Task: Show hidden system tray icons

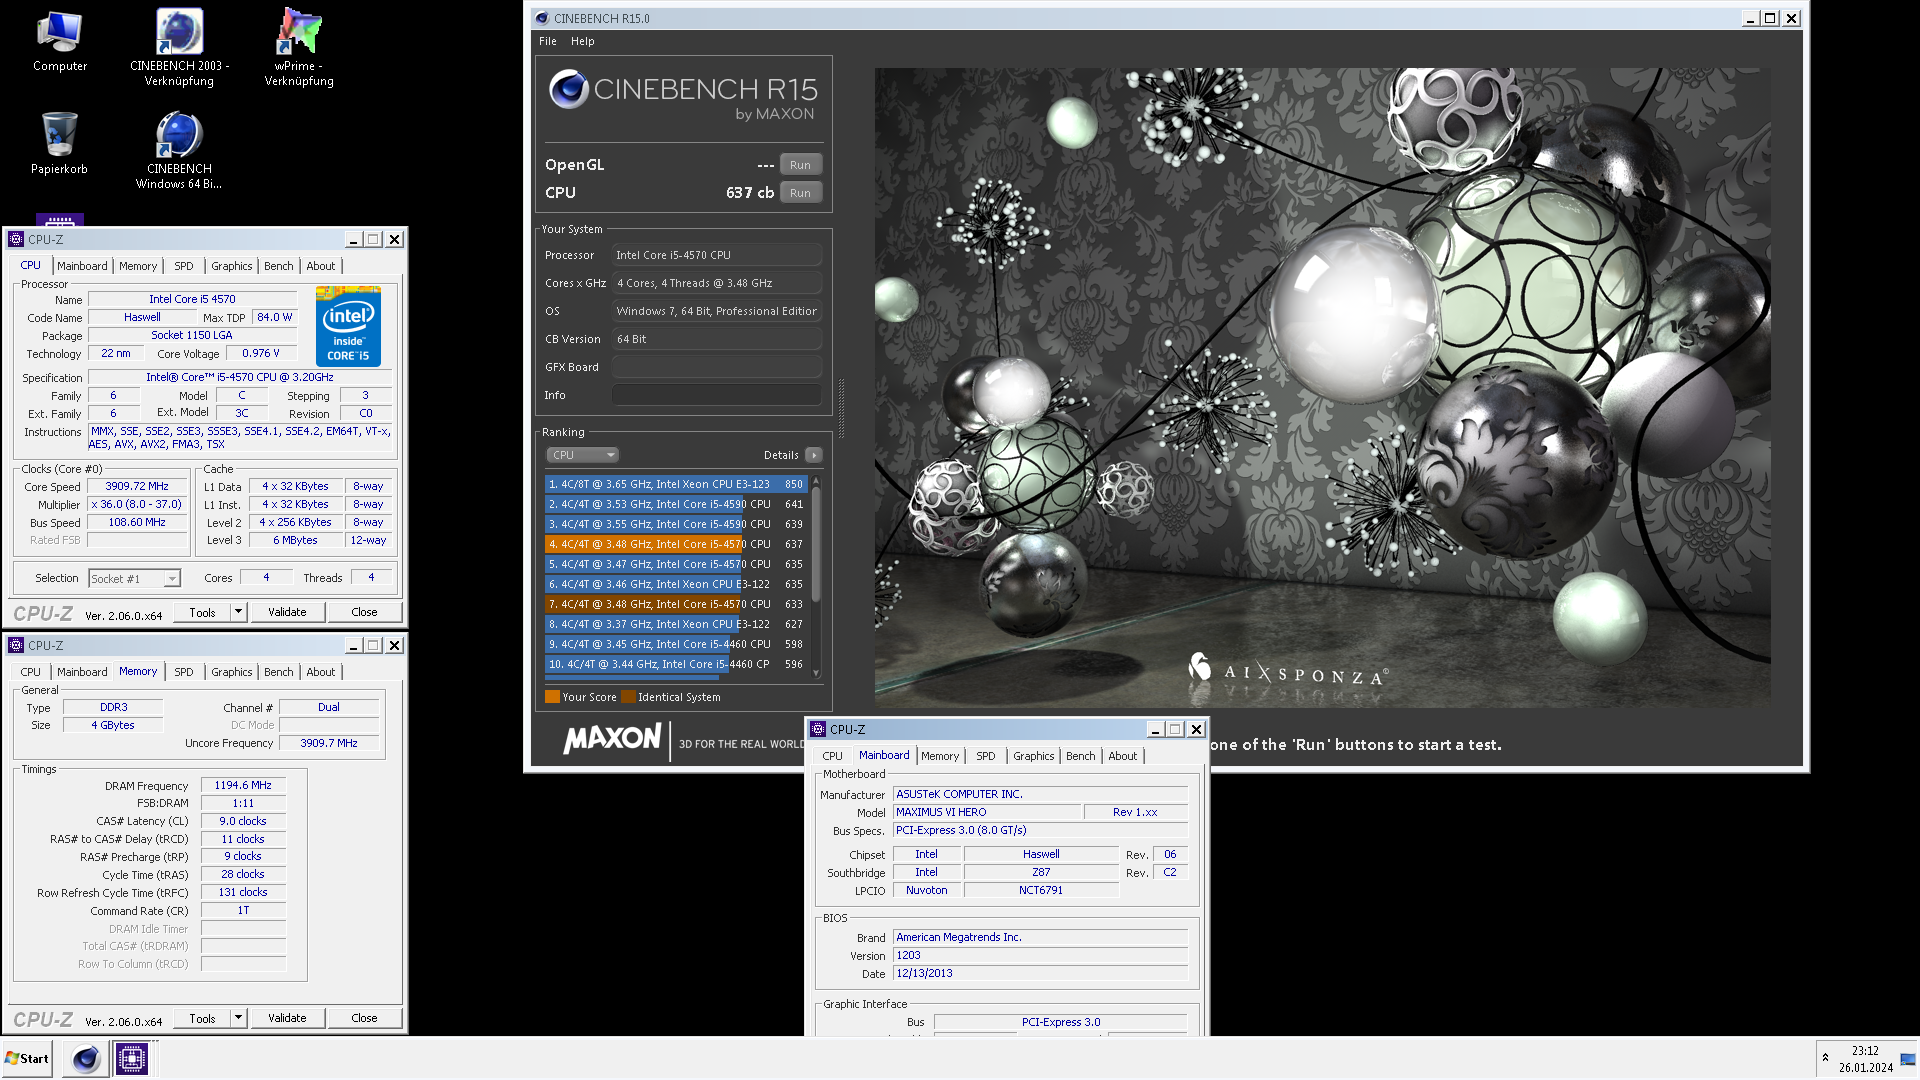Action: (1825, 1057)
